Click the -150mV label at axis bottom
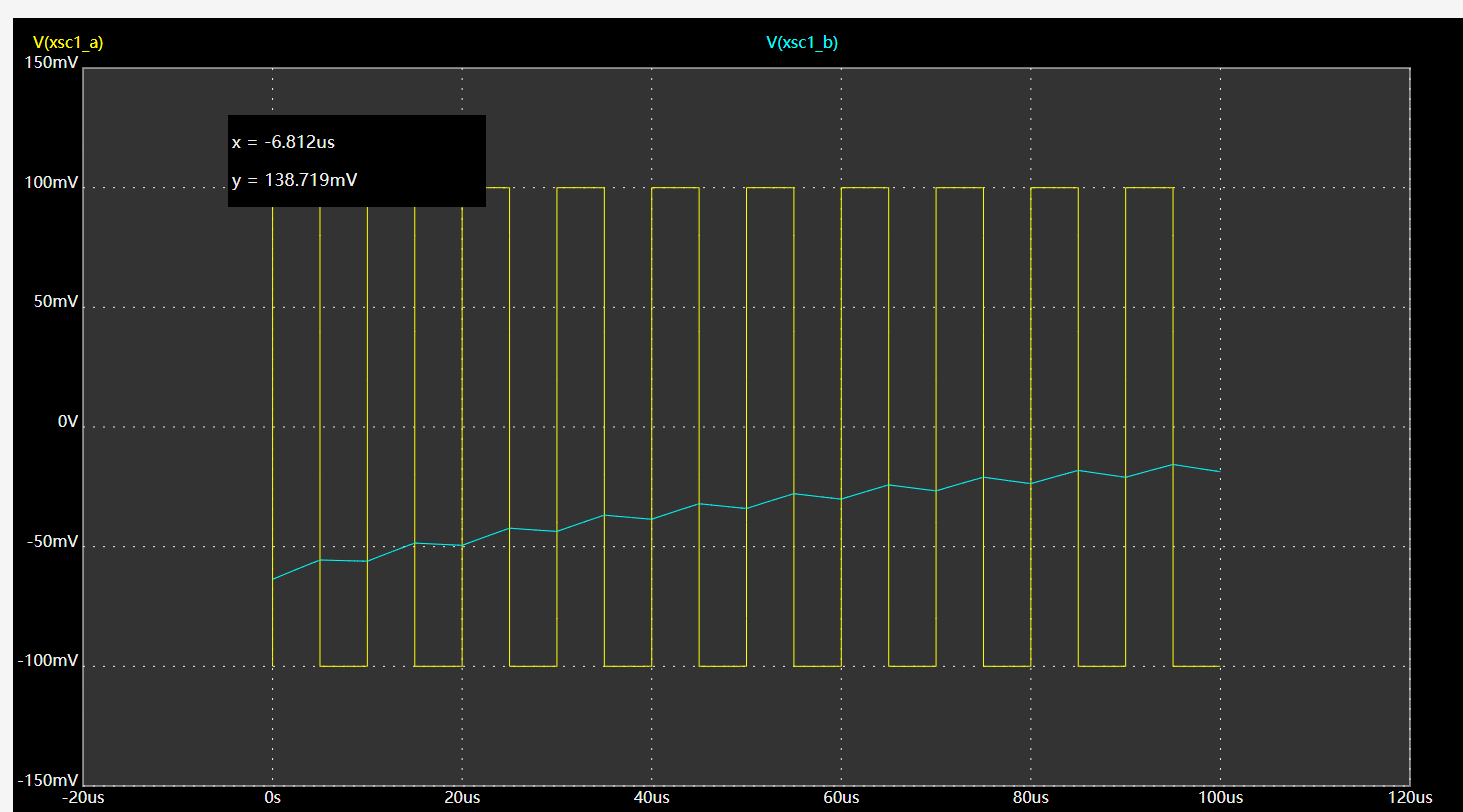 point(48,780)
